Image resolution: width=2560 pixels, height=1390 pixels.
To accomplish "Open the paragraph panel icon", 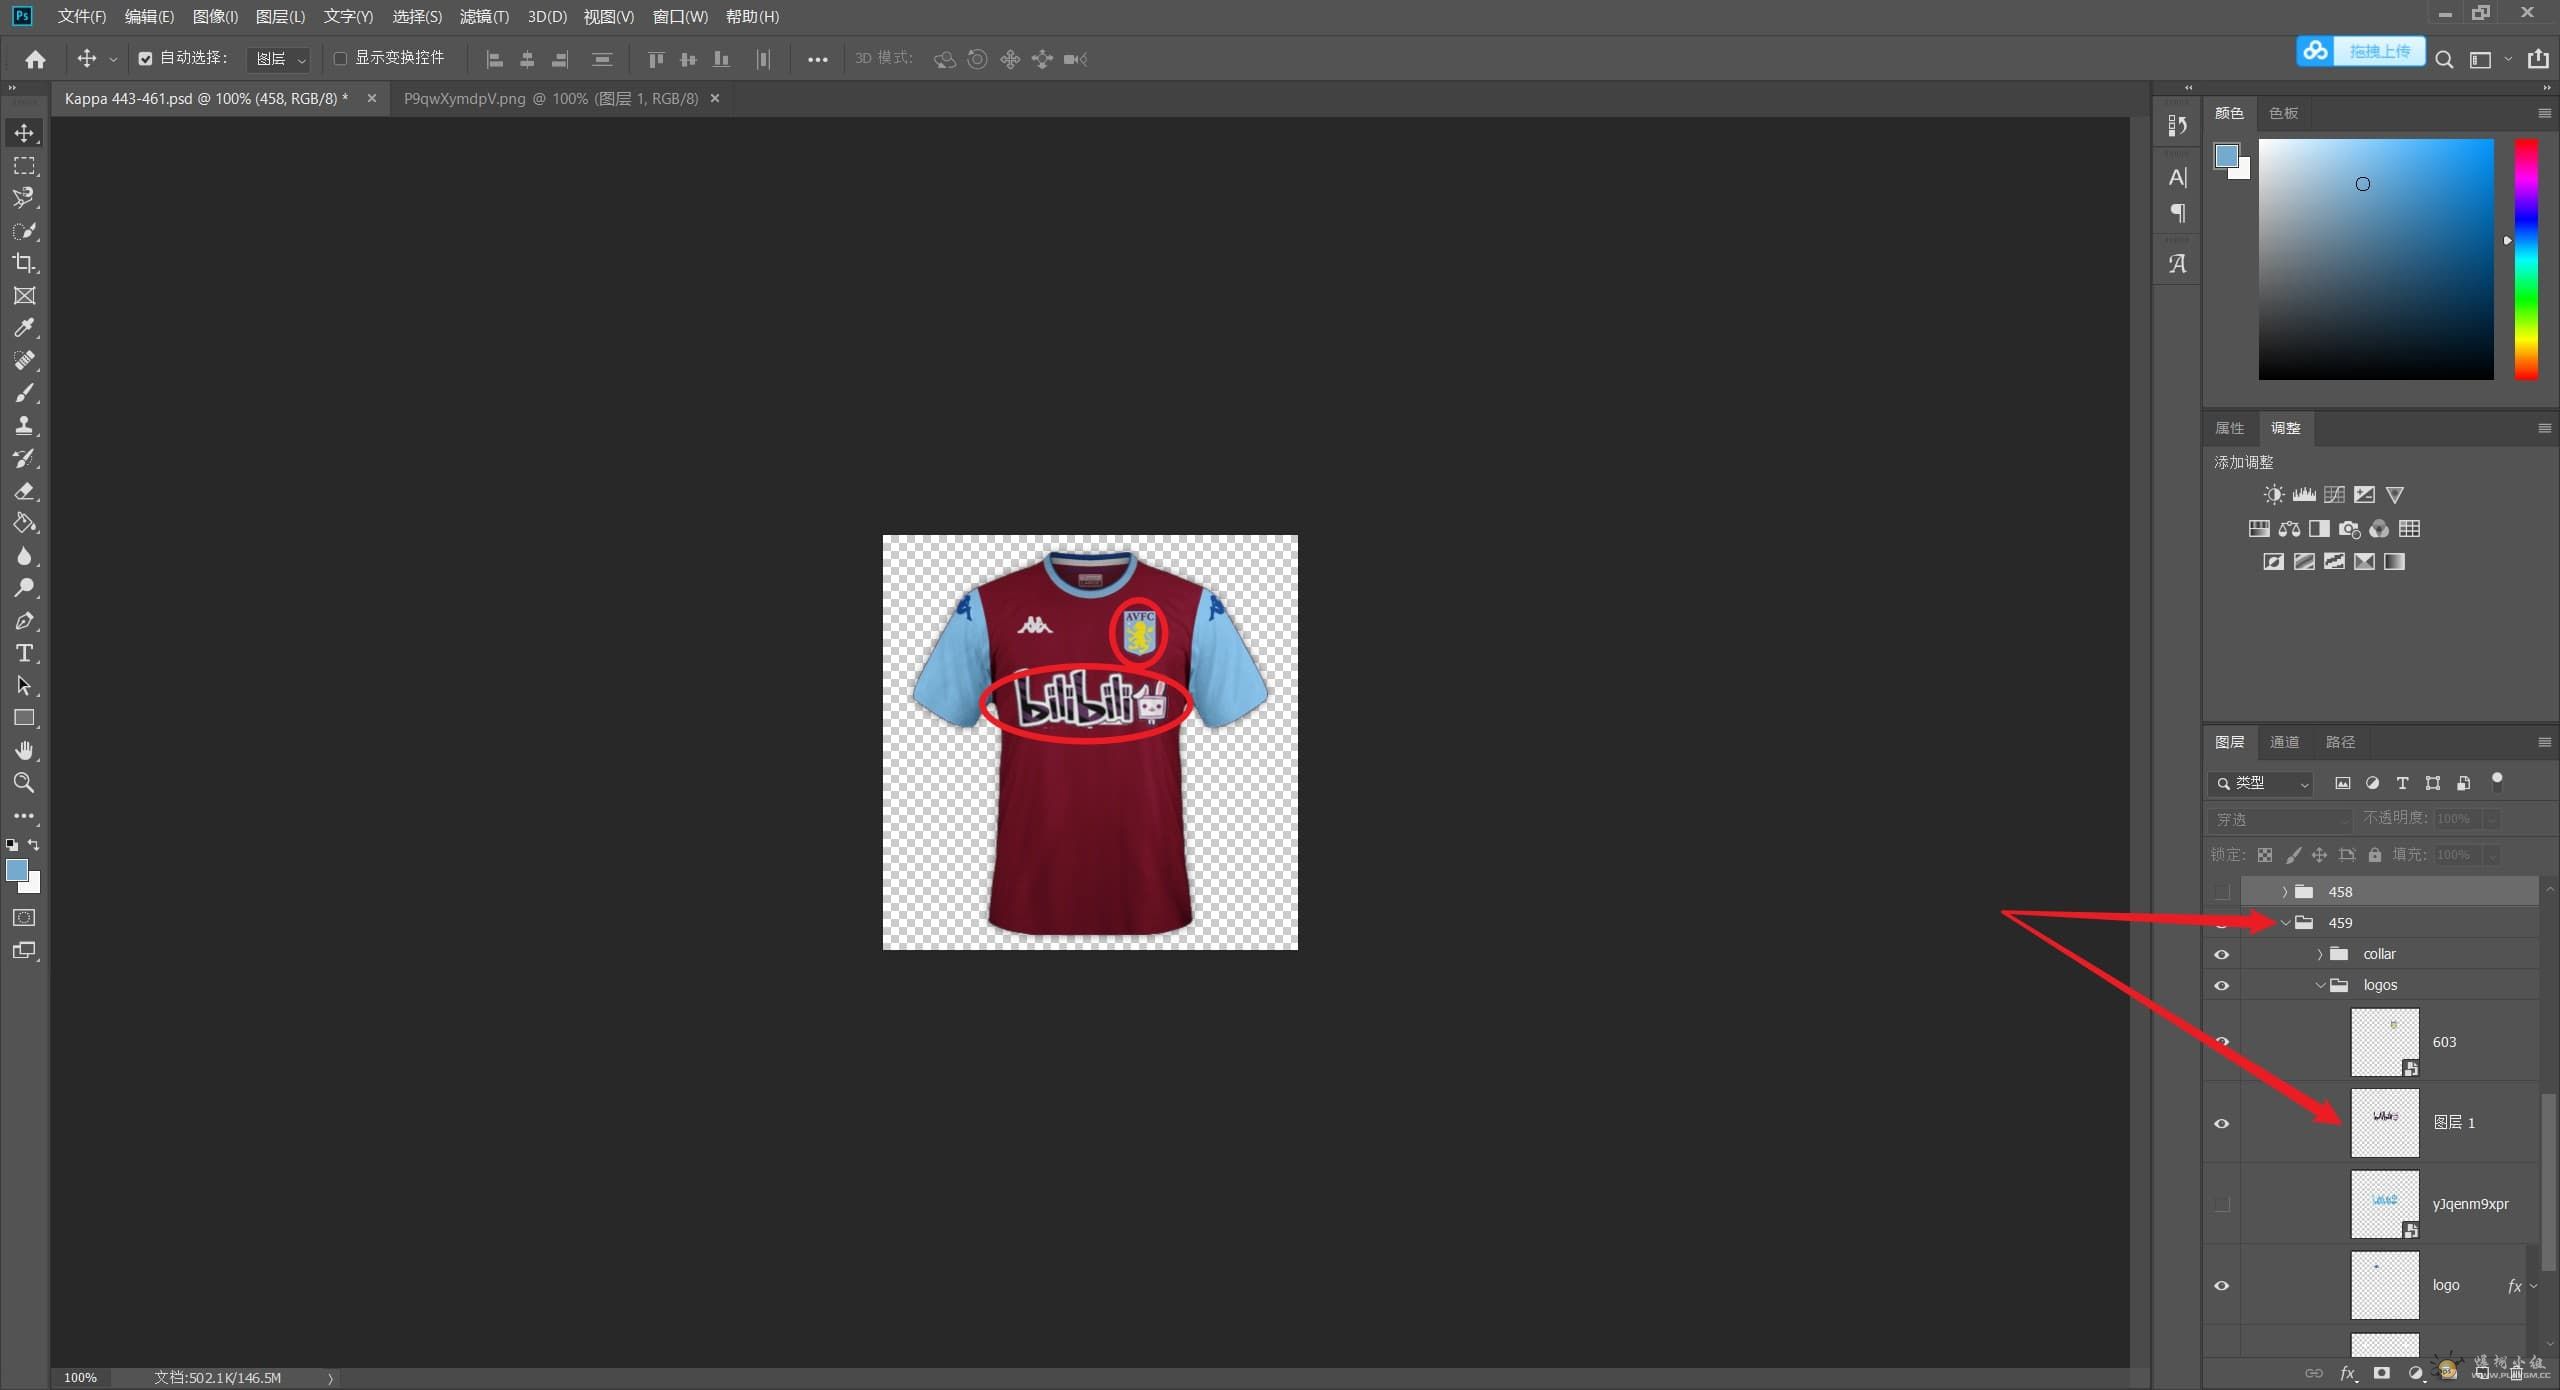I will coord(2177,213).
